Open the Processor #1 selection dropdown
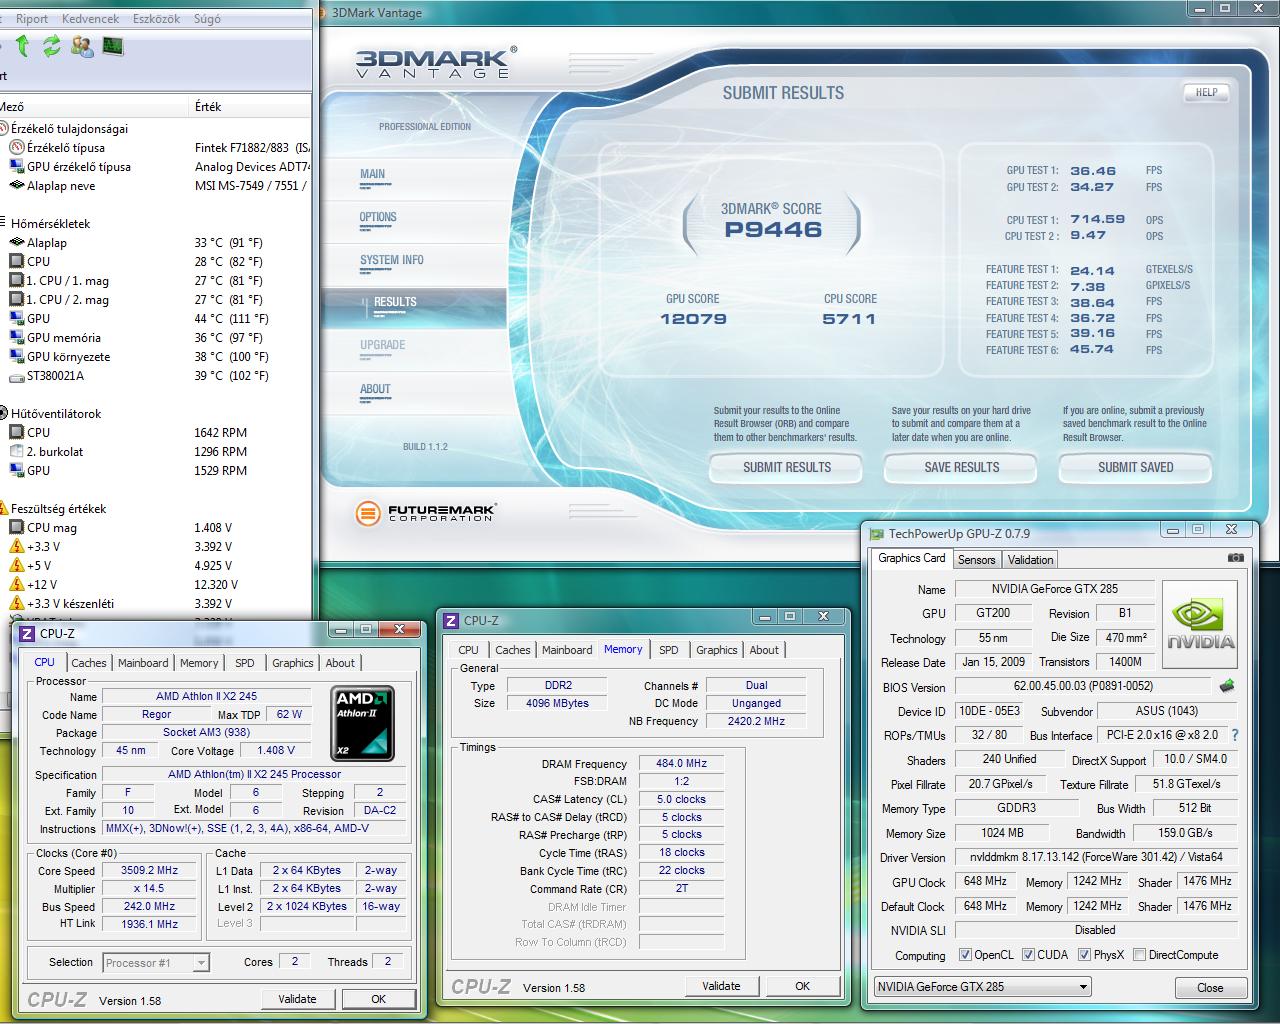Viewport: 1280px width, 1024px height. (155, 963)
